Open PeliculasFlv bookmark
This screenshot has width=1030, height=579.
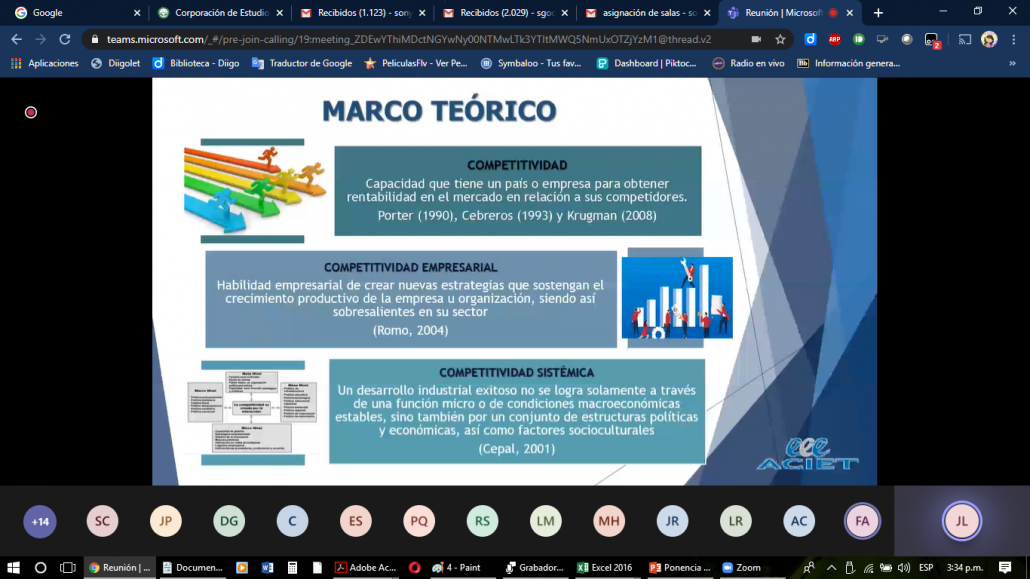point(416,63)
